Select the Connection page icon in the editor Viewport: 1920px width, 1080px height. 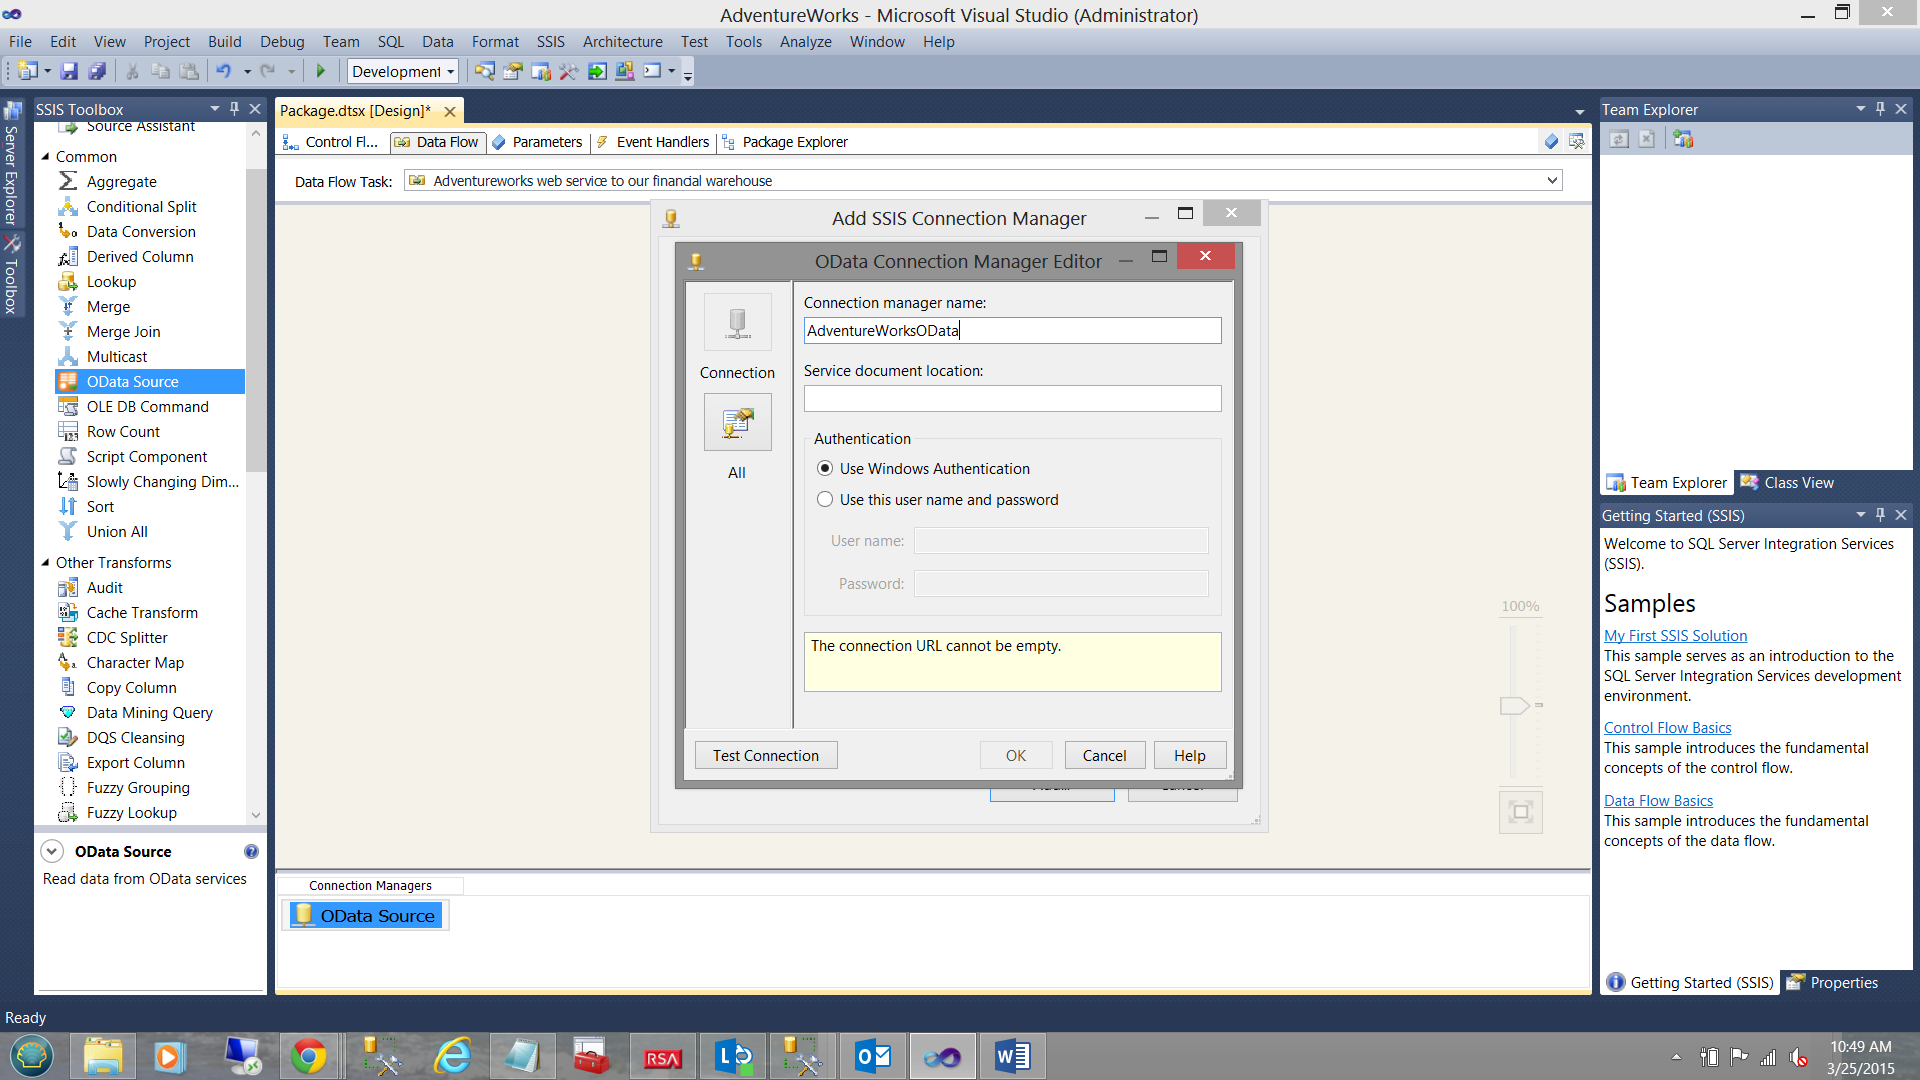click(x=737, y=322)
